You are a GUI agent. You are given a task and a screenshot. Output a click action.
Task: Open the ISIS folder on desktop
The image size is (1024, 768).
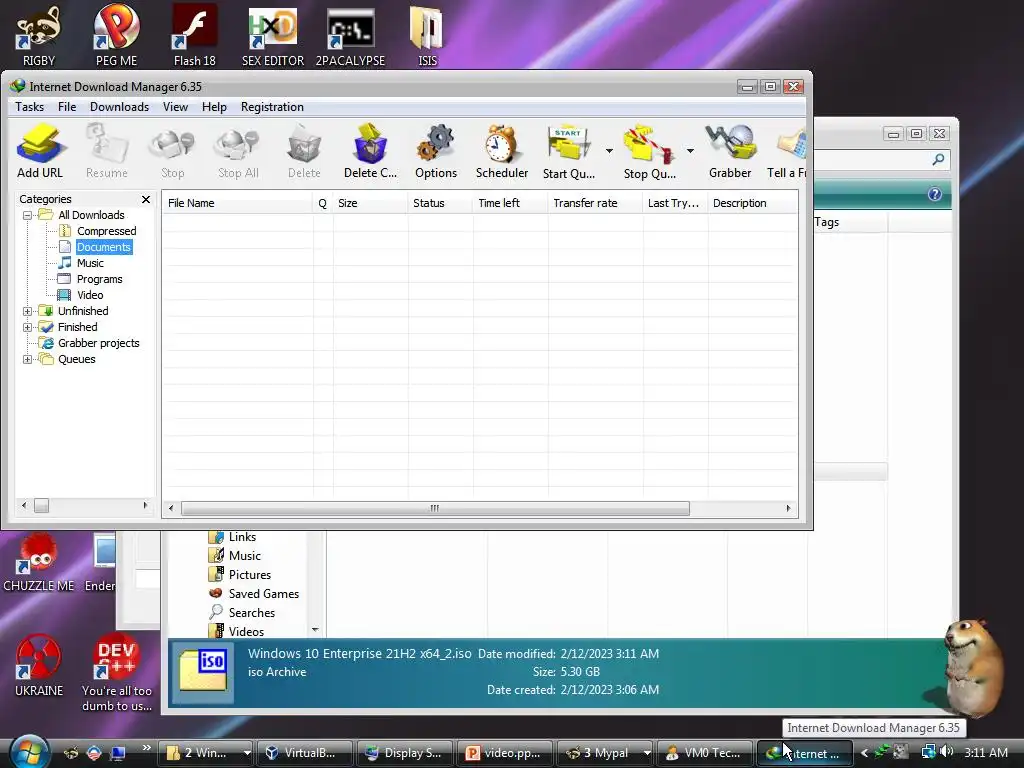(427, 36)
